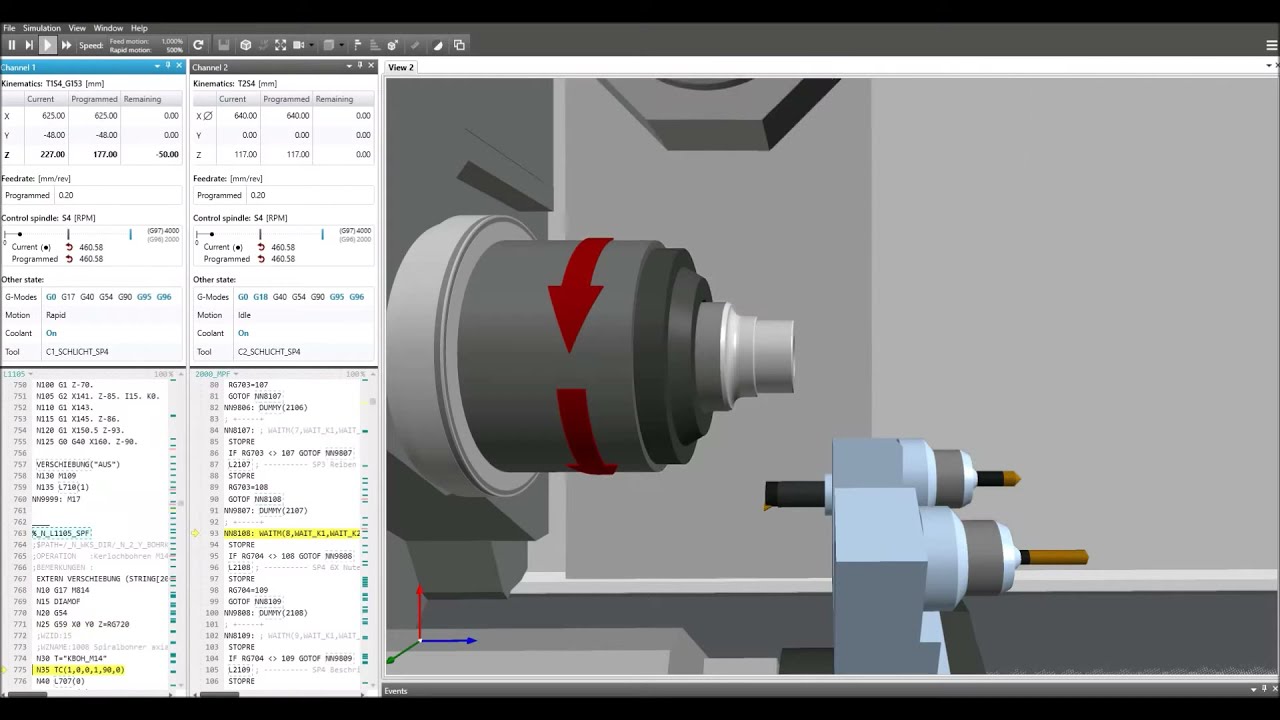Viewport: 1280px width, 720px height.
Task: Collapse Channel 2 code editor arrow
Action: pyautogui.click(x=372, y=374)
